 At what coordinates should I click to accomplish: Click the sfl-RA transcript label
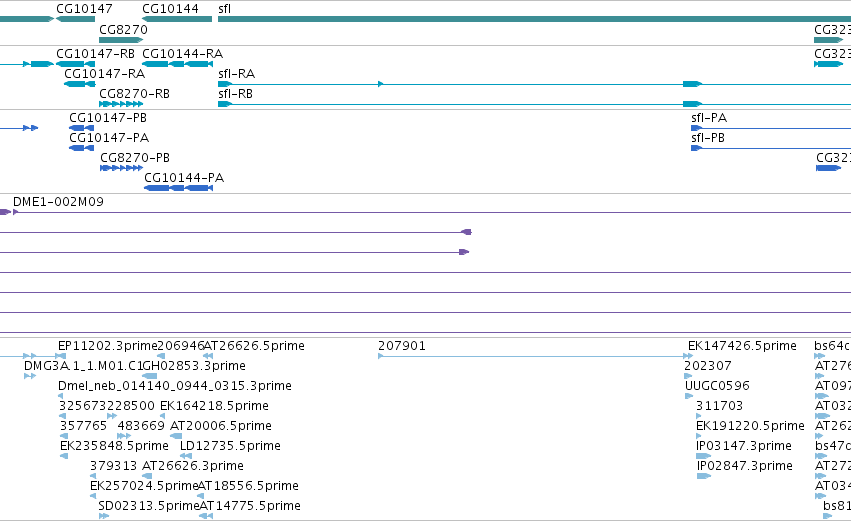pos(236,74)
